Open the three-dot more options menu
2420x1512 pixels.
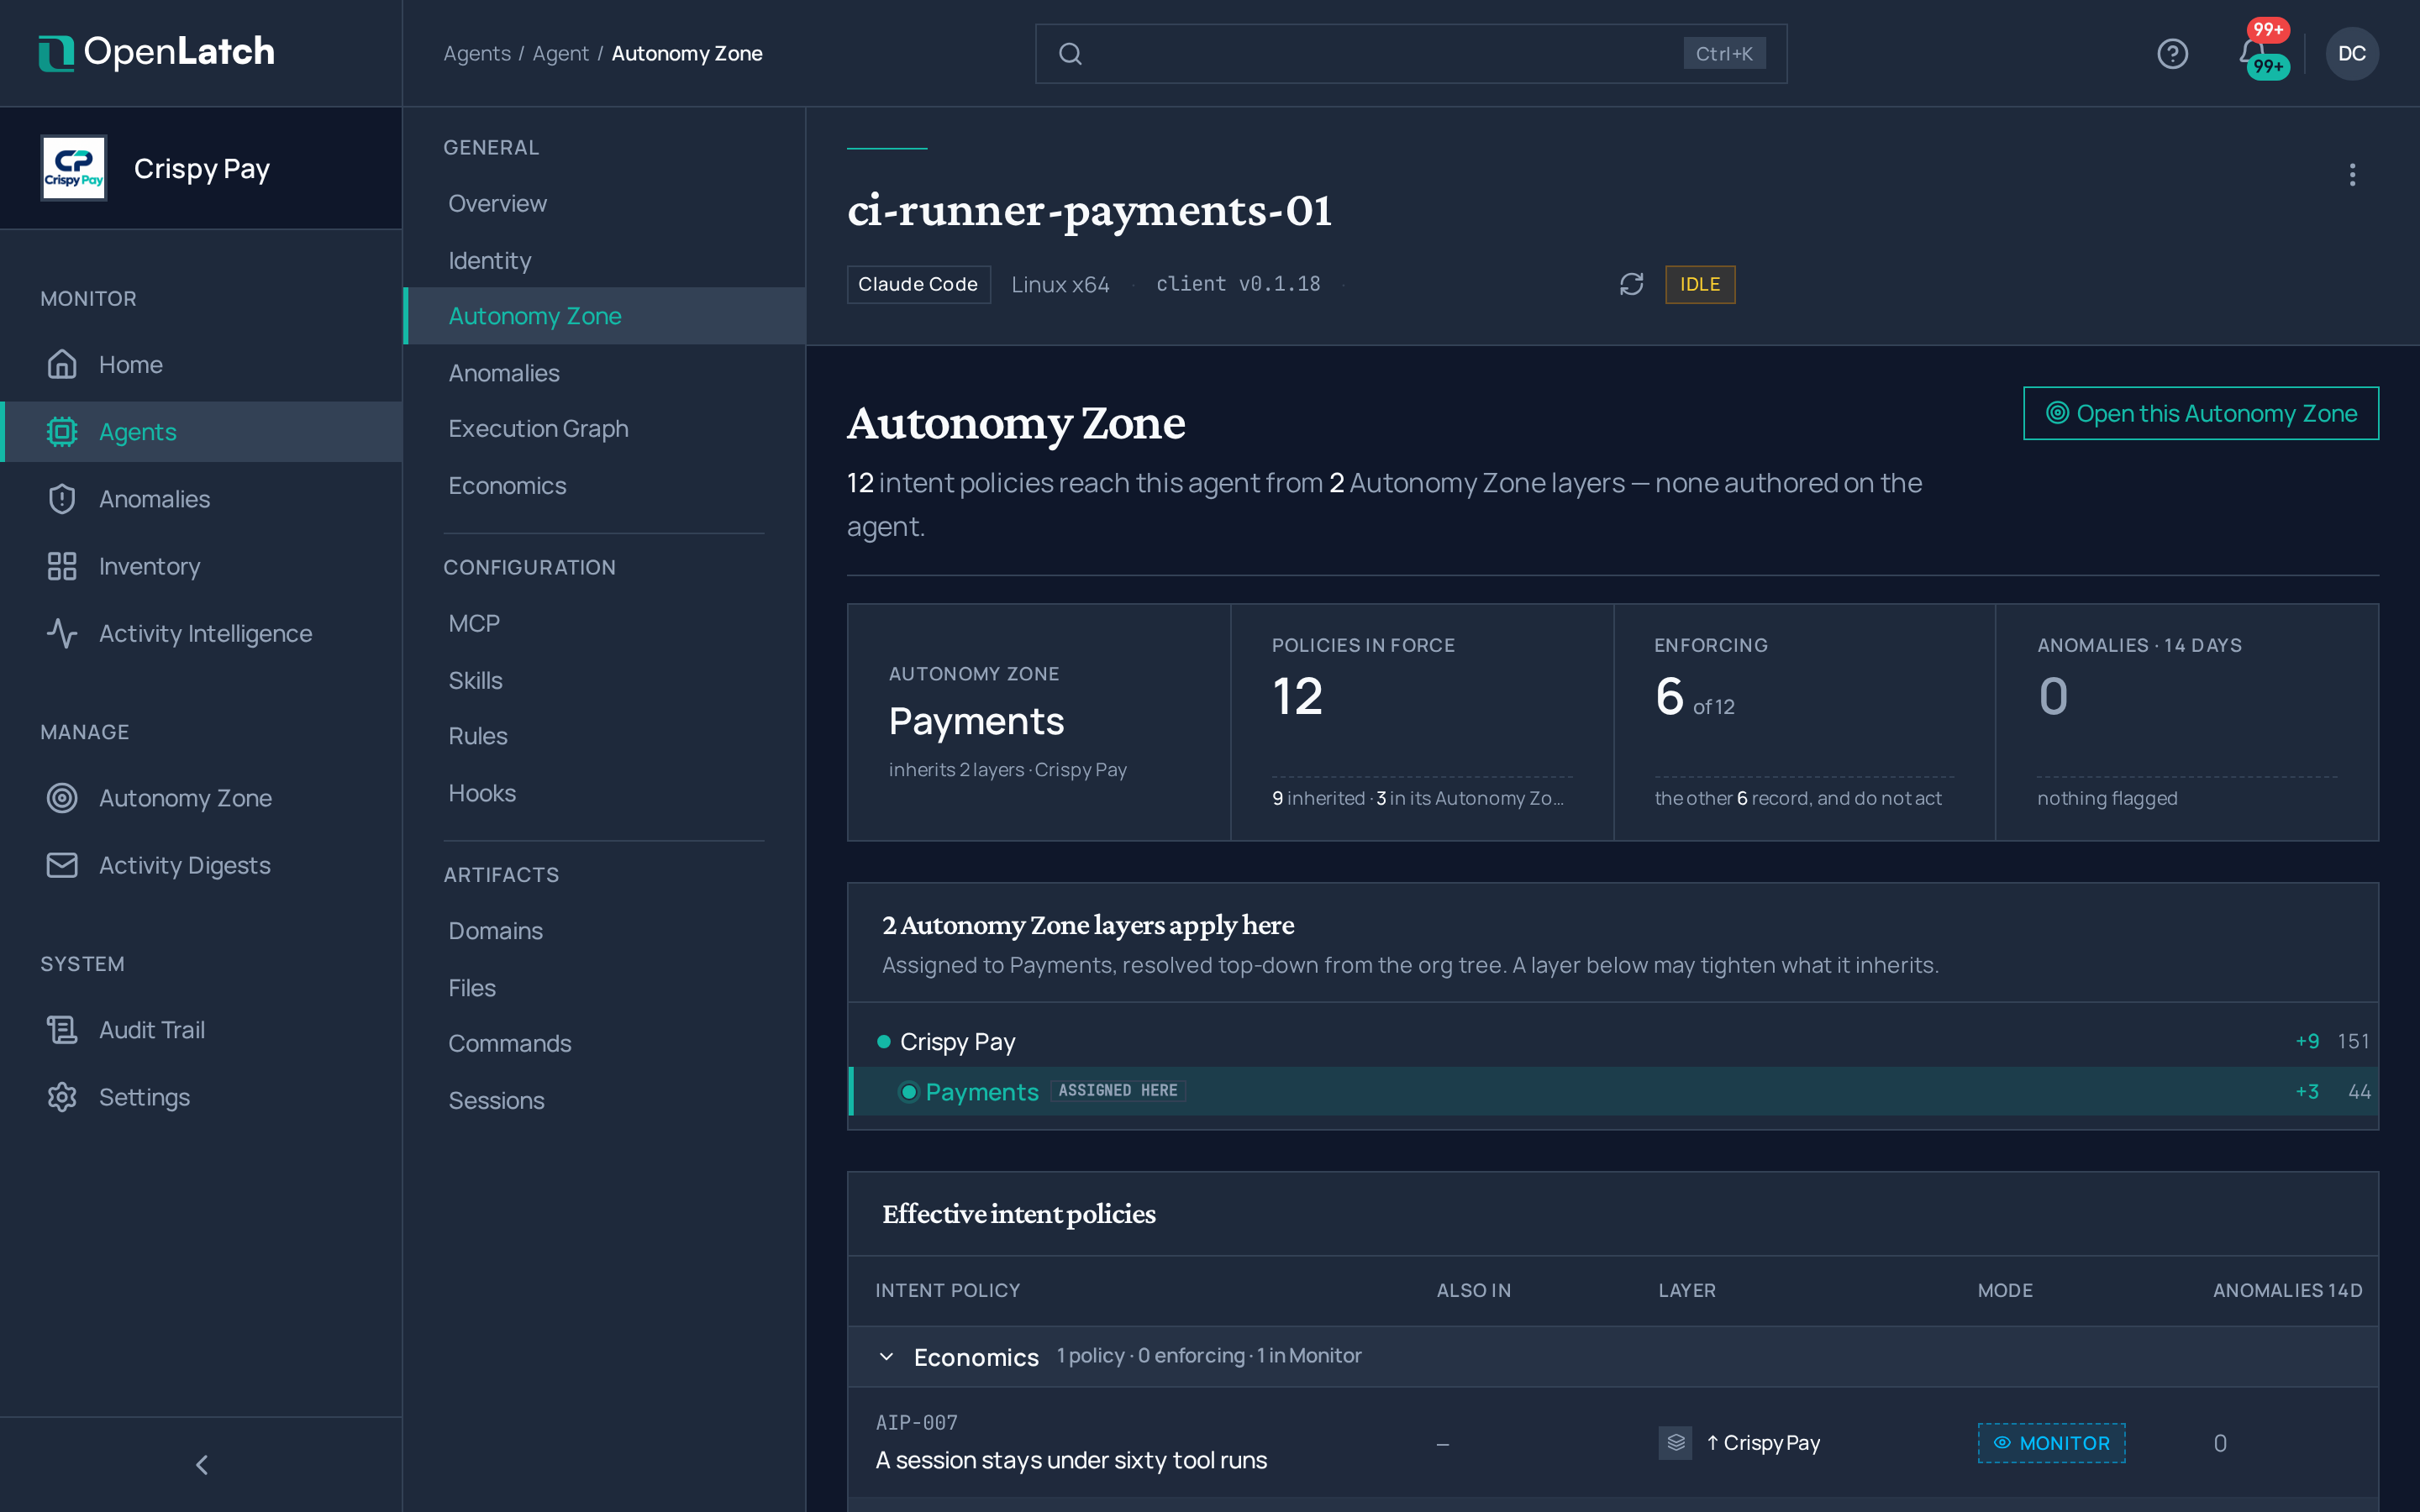[2352, 175]
